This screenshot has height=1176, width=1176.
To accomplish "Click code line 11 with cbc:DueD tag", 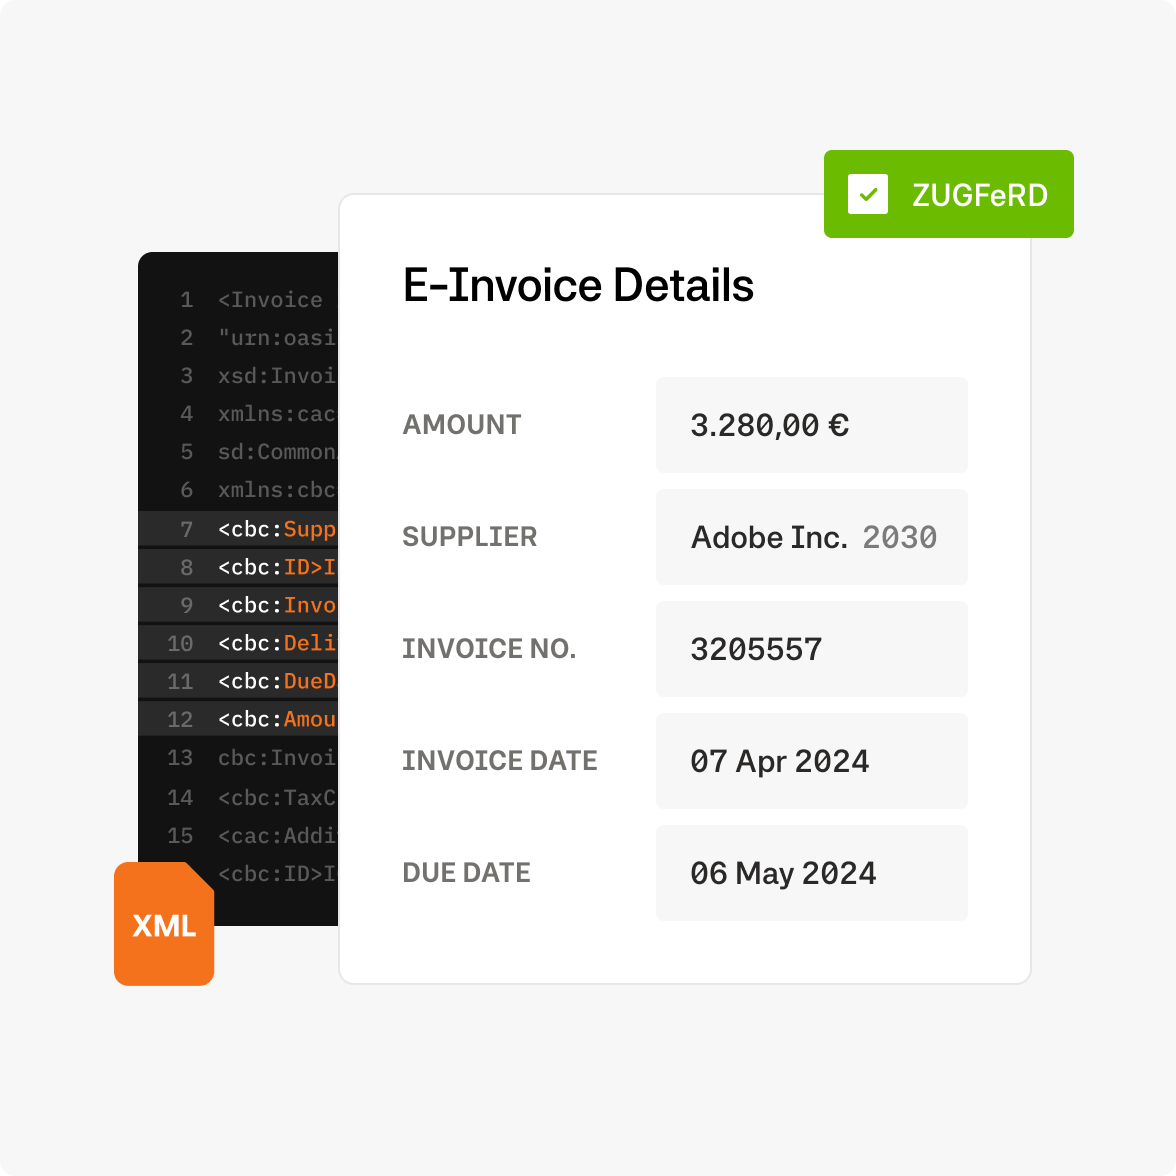I will [276, 681].
